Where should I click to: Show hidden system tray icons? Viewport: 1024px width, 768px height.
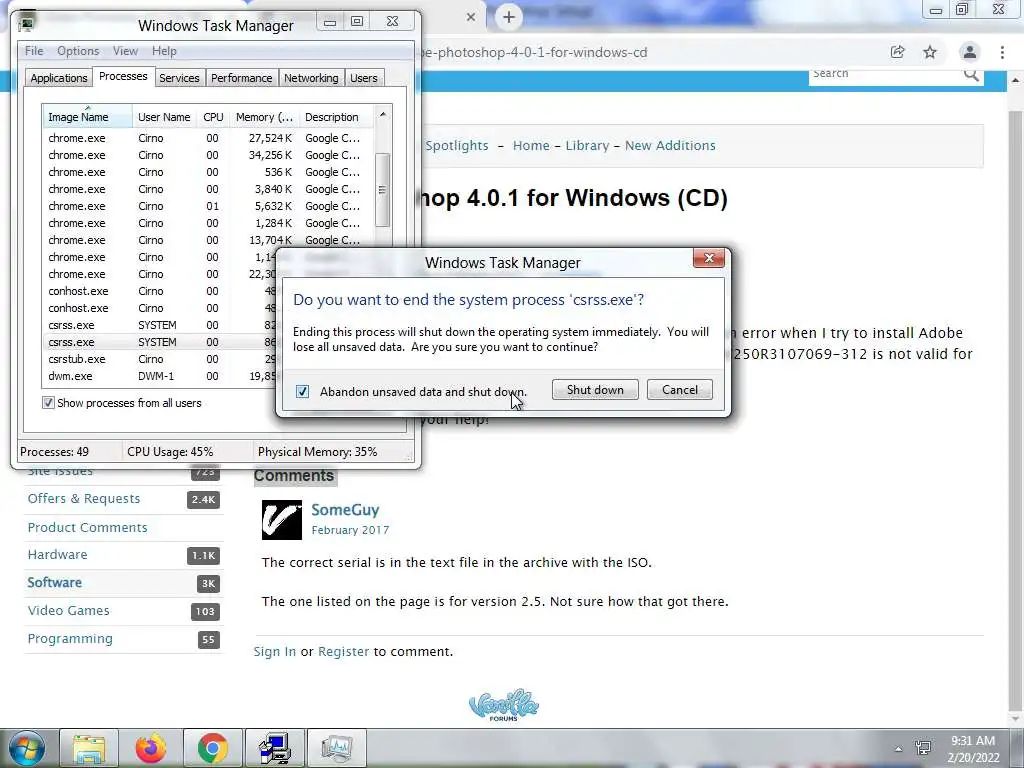[899, 749]
